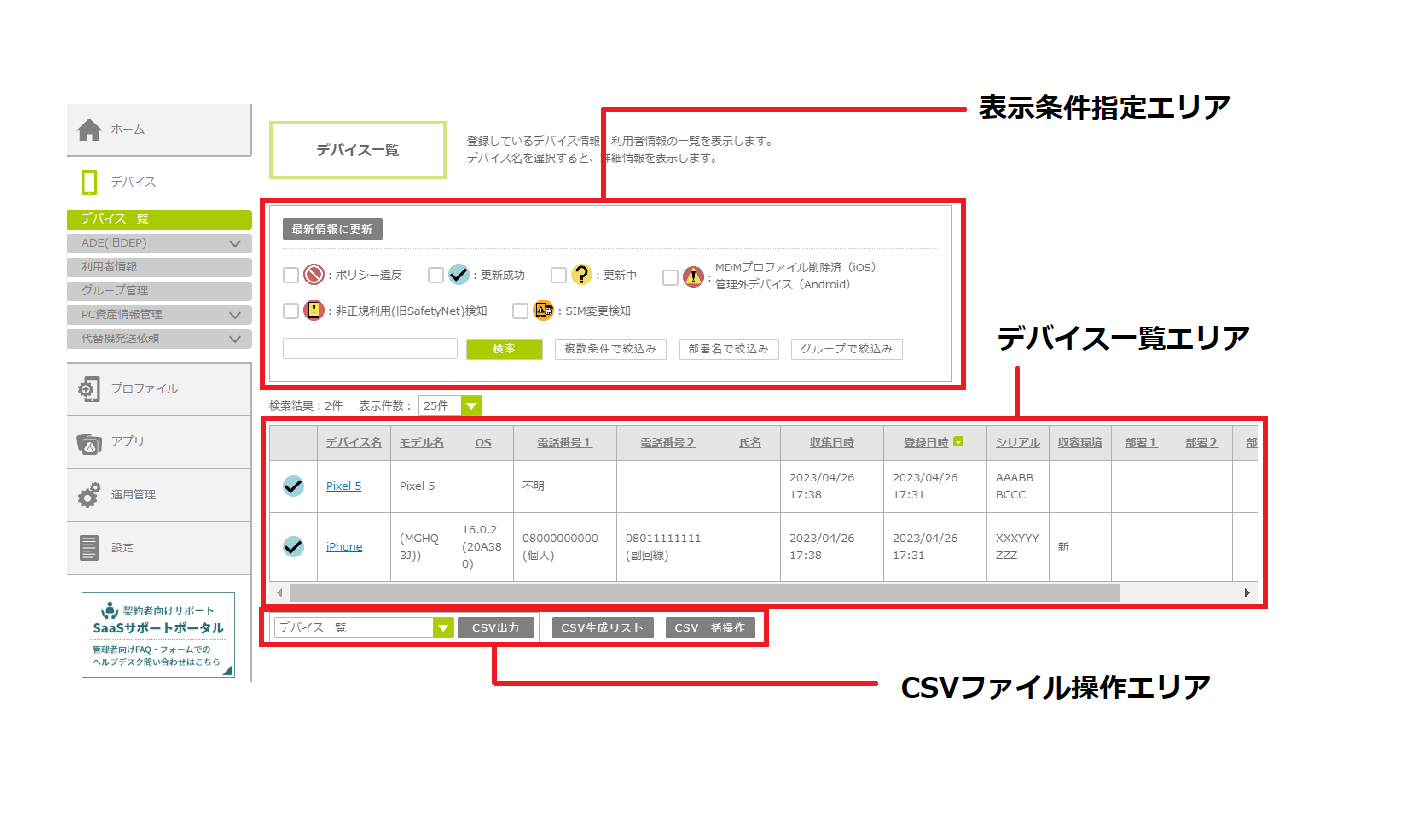Select the green Device phone icon
The image size is (1403, 818).
(90, 183)
